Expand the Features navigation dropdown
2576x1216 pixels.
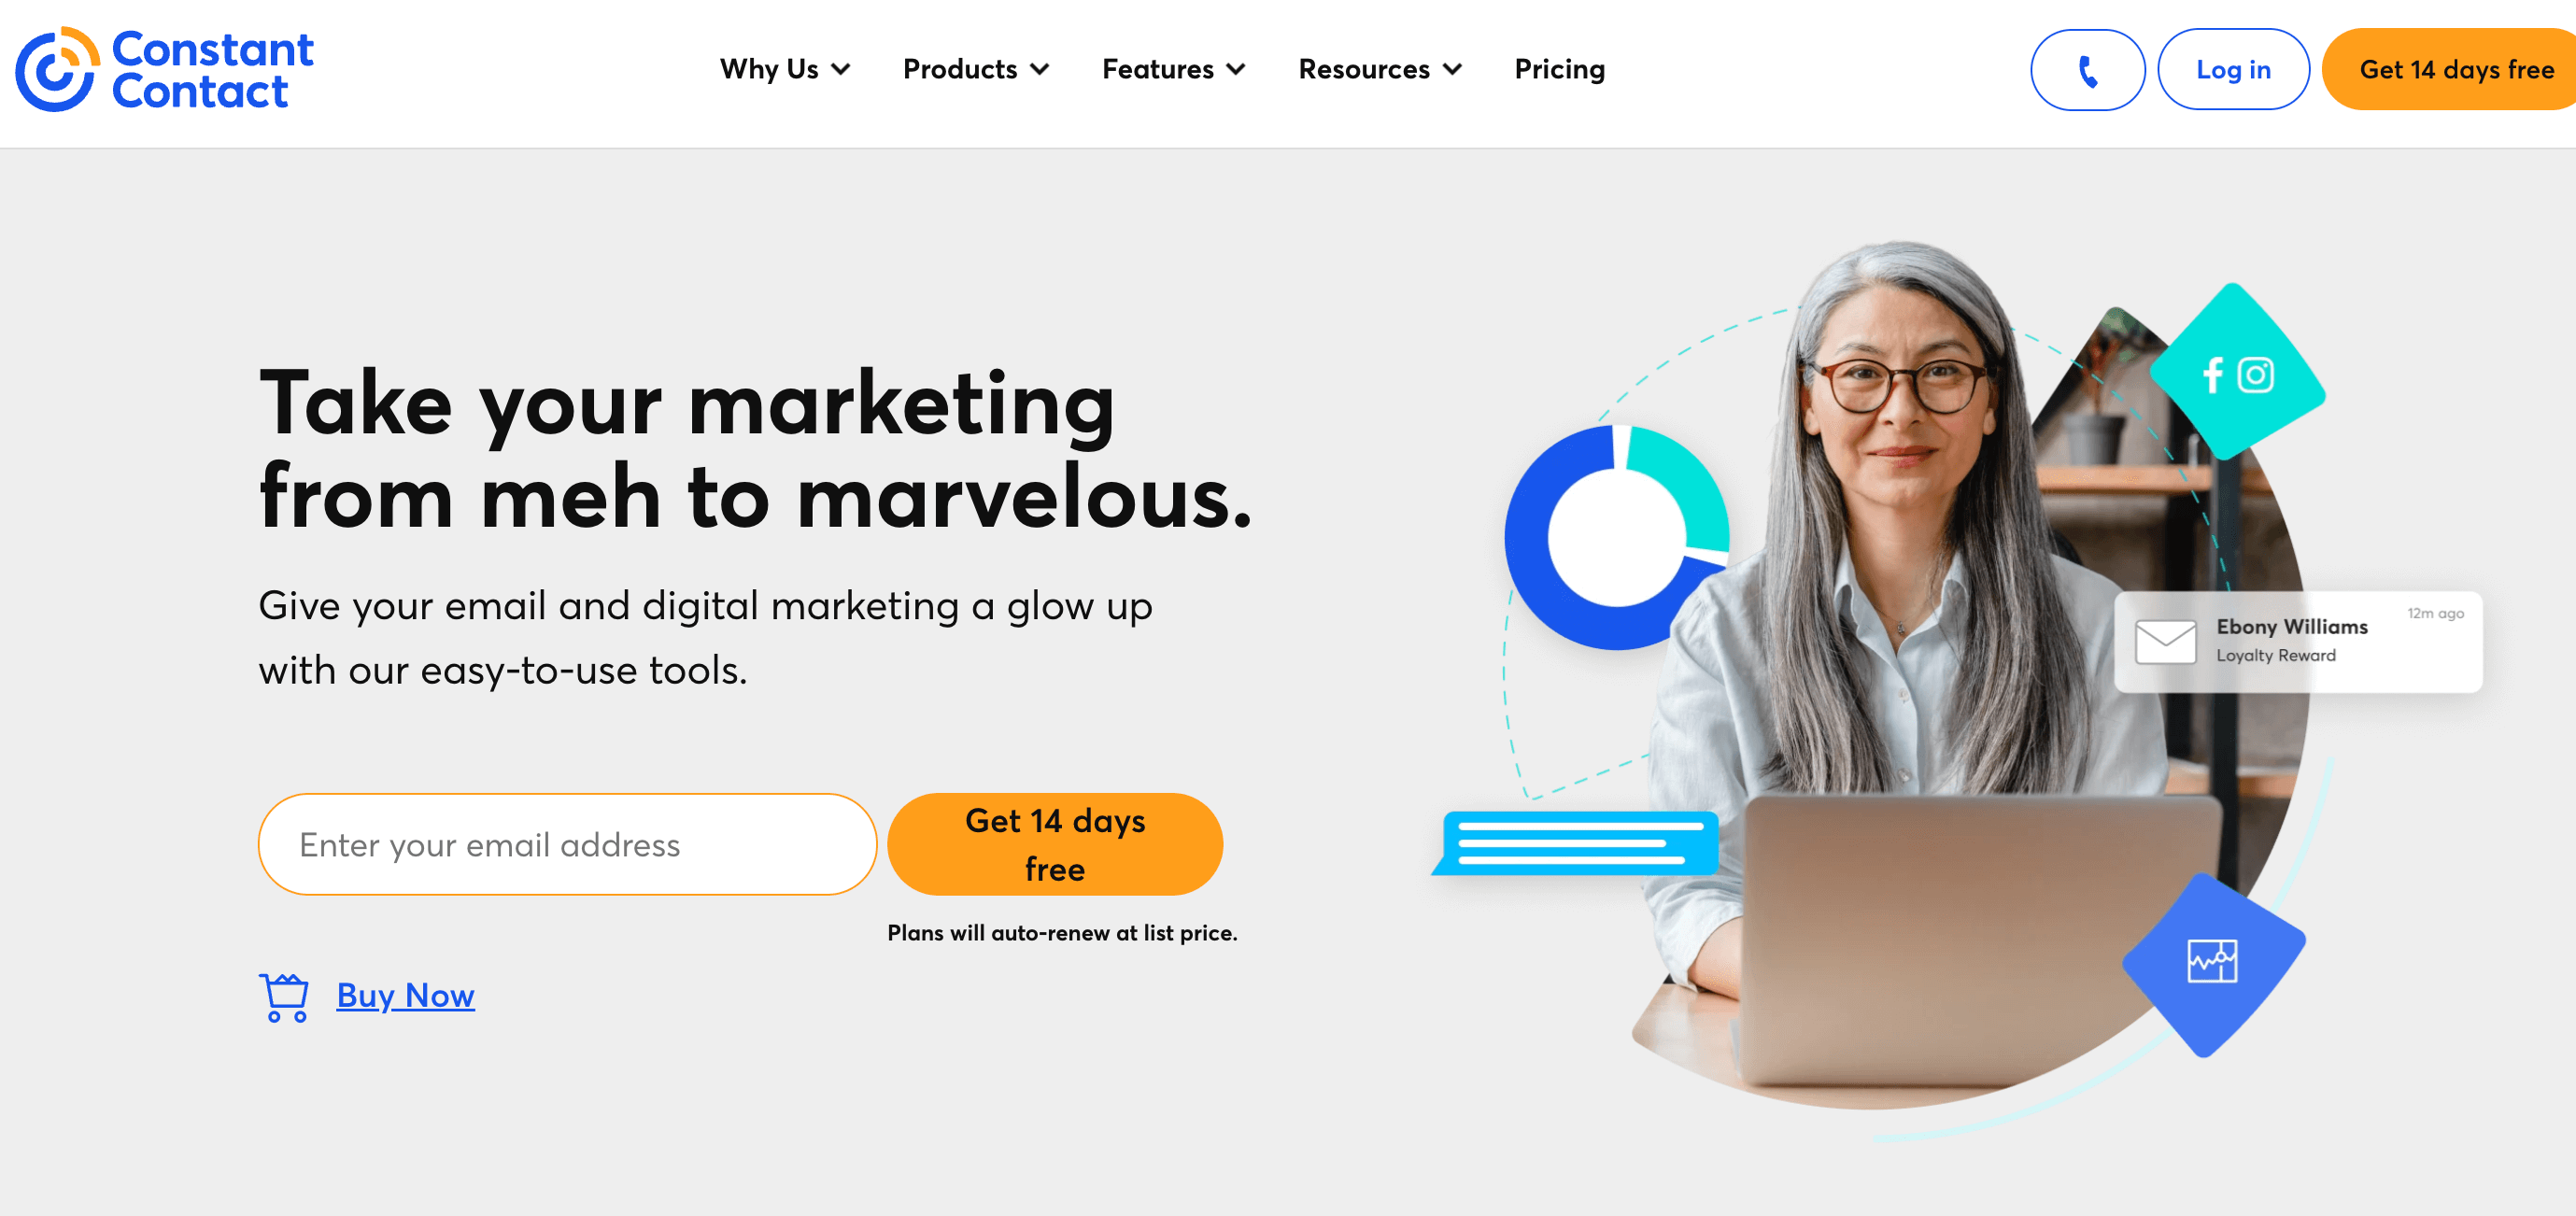[1171, 69]
